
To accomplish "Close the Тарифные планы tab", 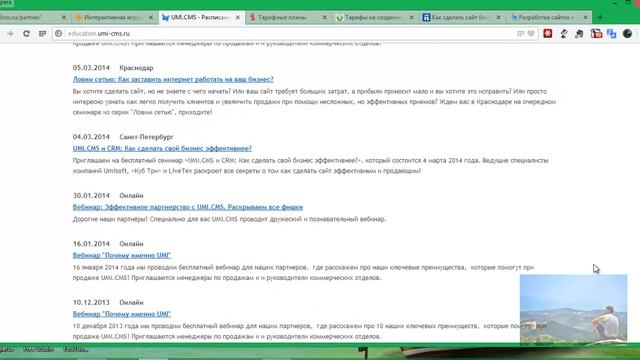I will [324, 18].
